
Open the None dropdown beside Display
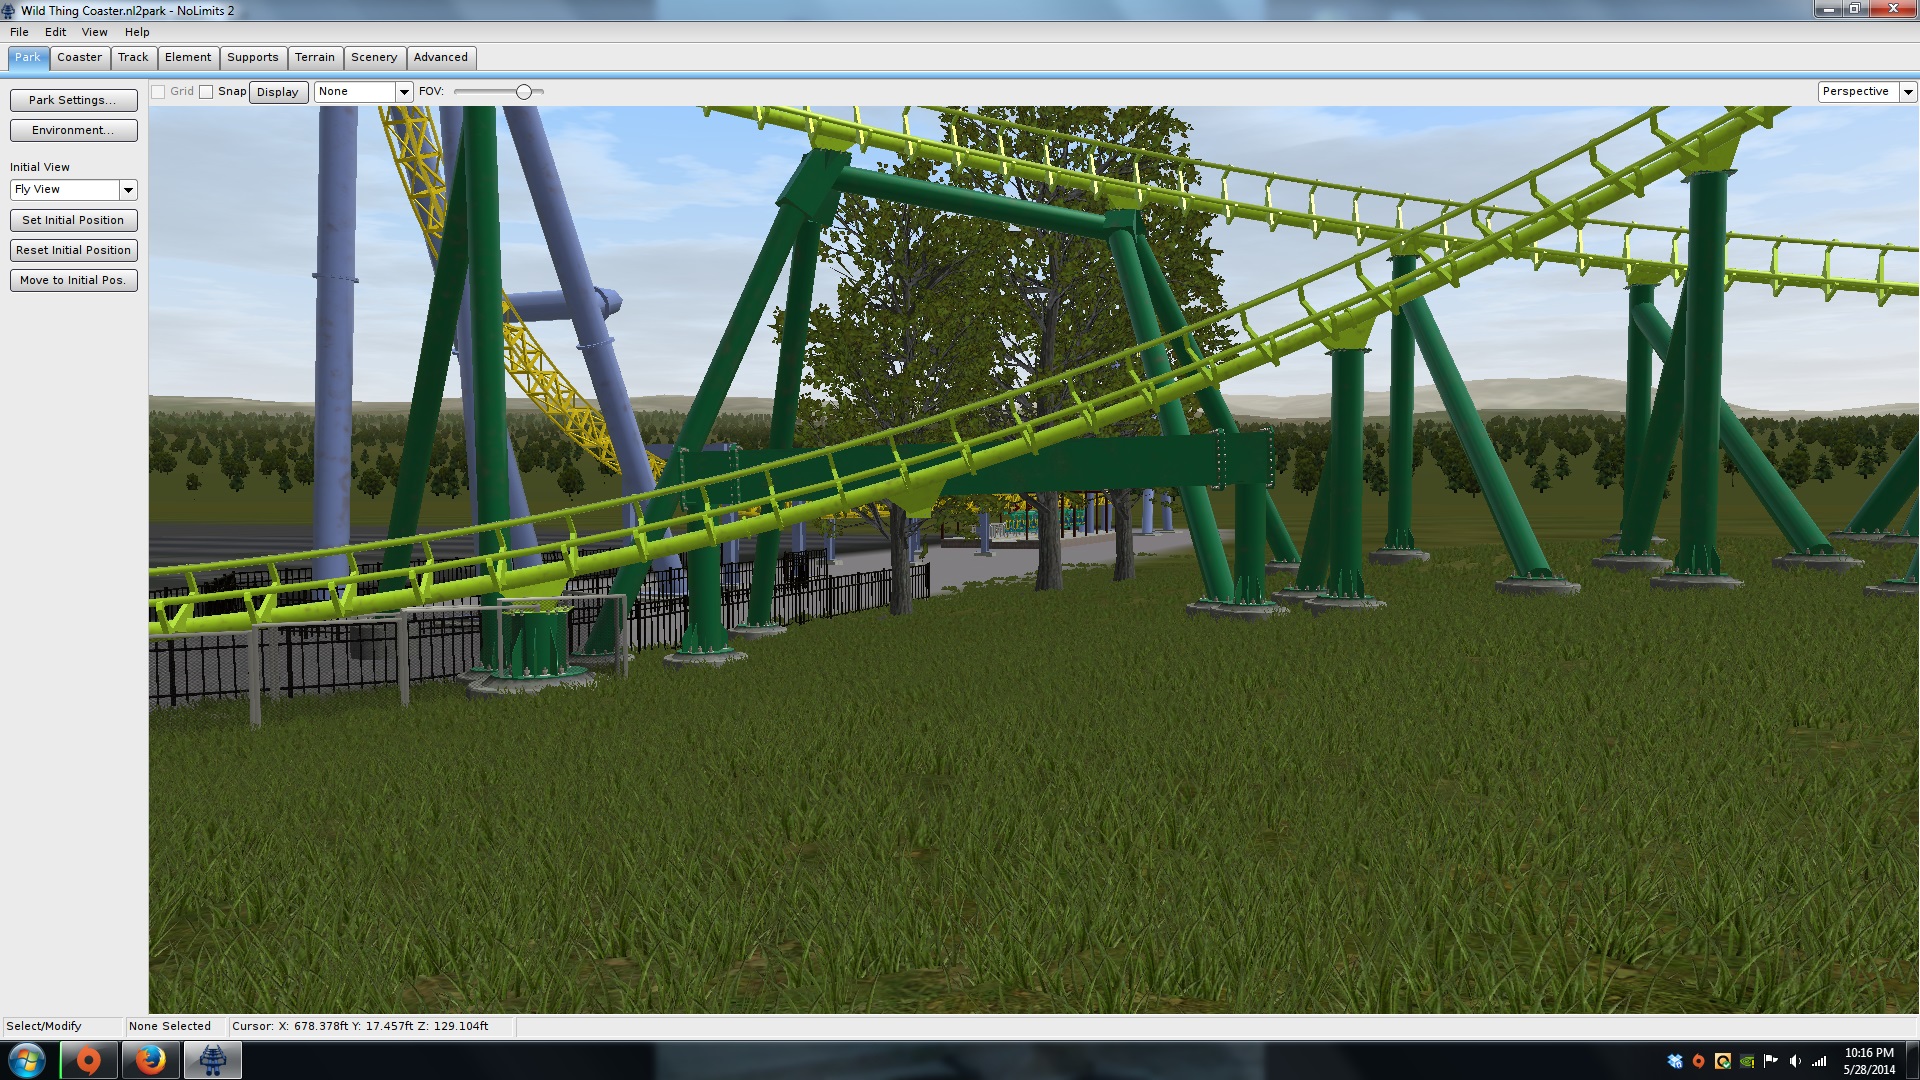[404, 92]
